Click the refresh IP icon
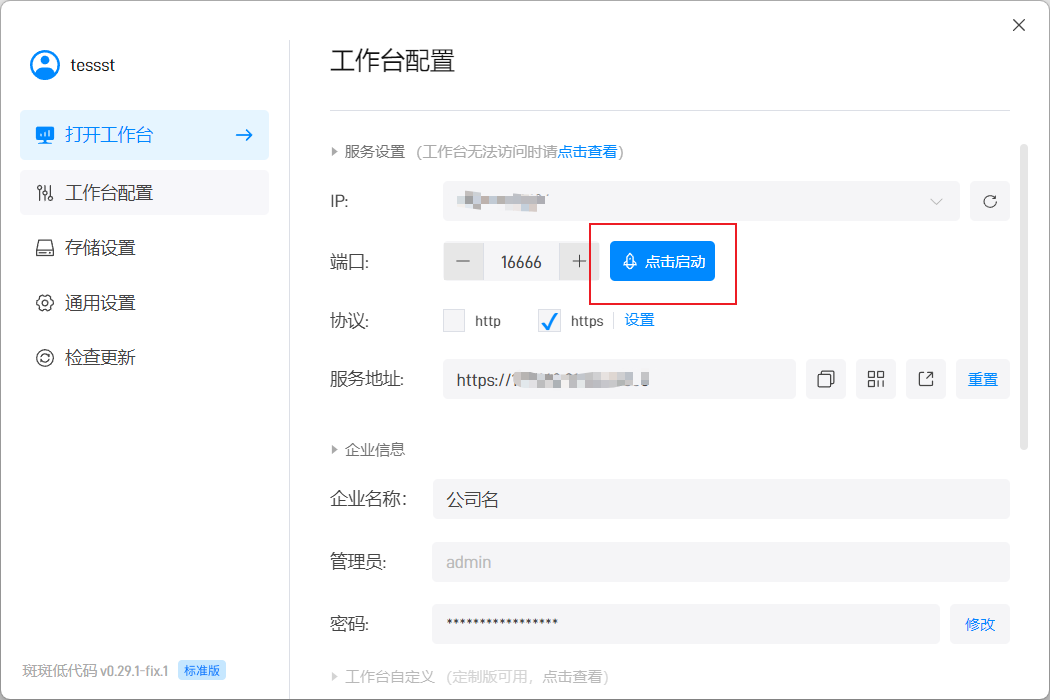This screenshot has width=1050, height=700. point(989,201)
